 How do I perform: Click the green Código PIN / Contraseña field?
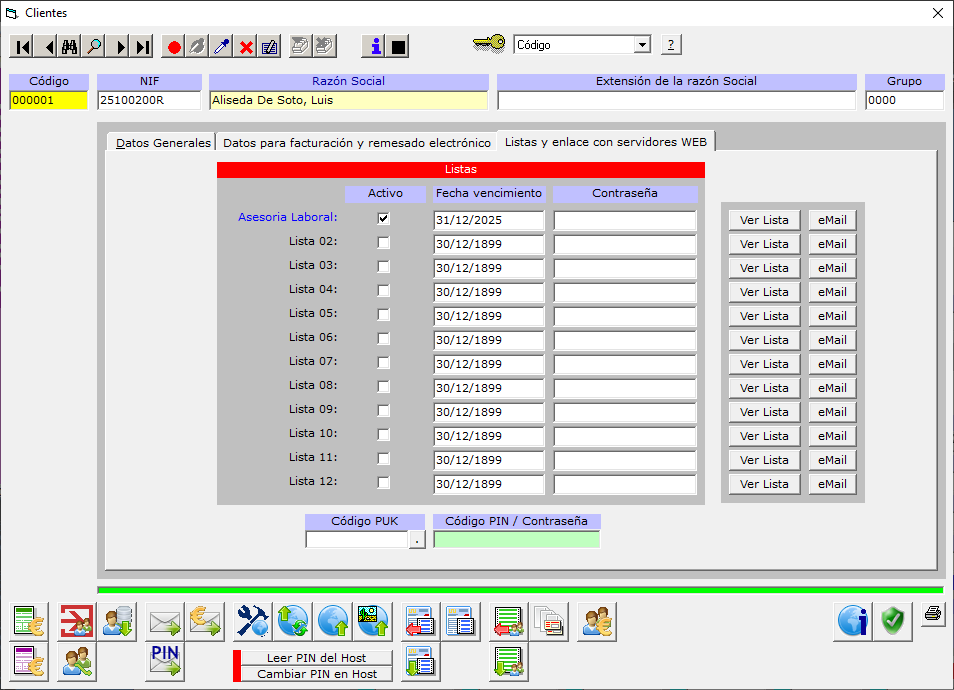(x=516, y=540)
